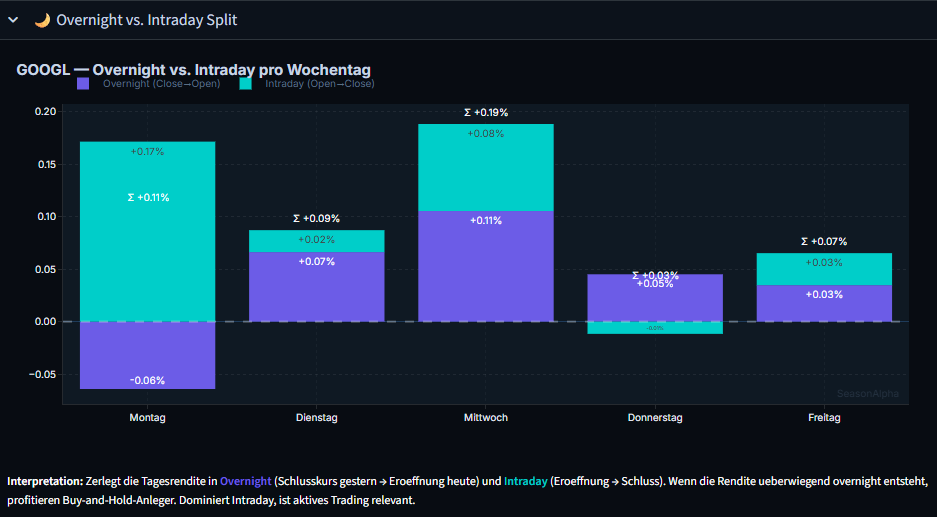Click the Overnight (Close→Open) legend label
This screenshot has height=517, width=937.
click(x=161, y=84)
